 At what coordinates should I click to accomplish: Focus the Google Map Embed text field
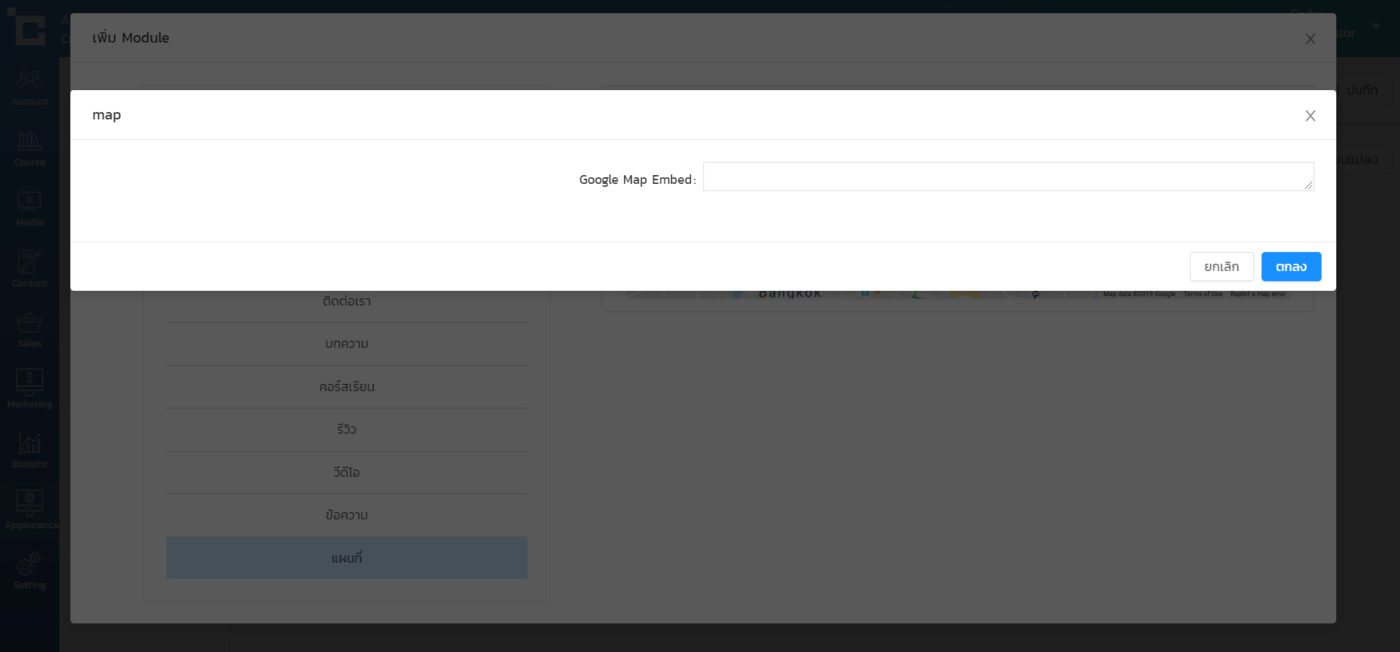tap(1007, 177)
